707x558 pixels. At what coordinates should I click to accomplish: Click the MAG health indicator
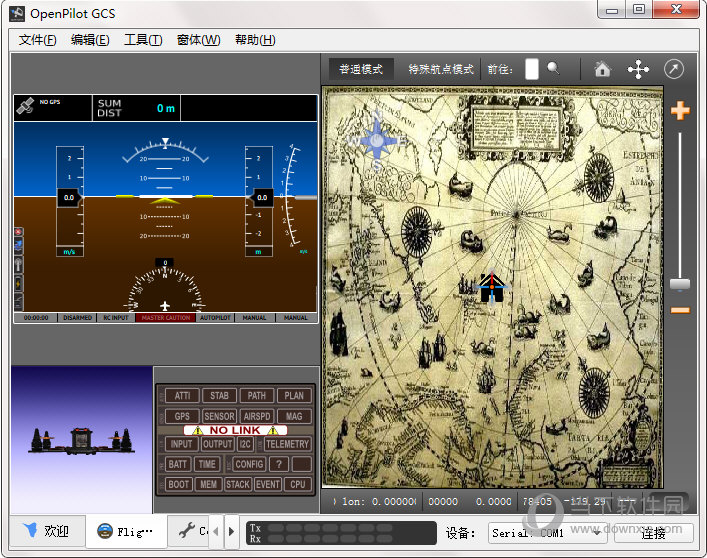294,416
